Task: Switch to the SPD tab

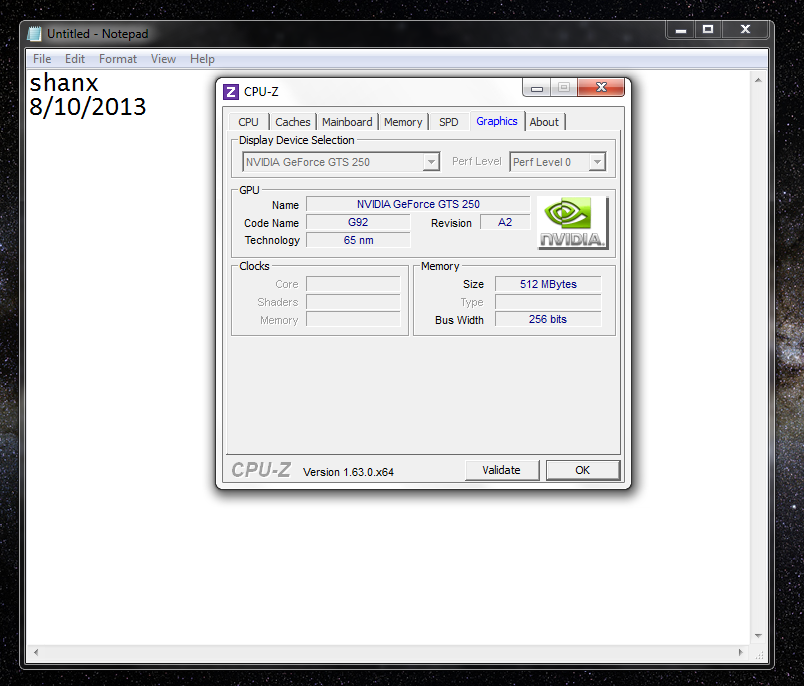Action: tap(449, 122)
